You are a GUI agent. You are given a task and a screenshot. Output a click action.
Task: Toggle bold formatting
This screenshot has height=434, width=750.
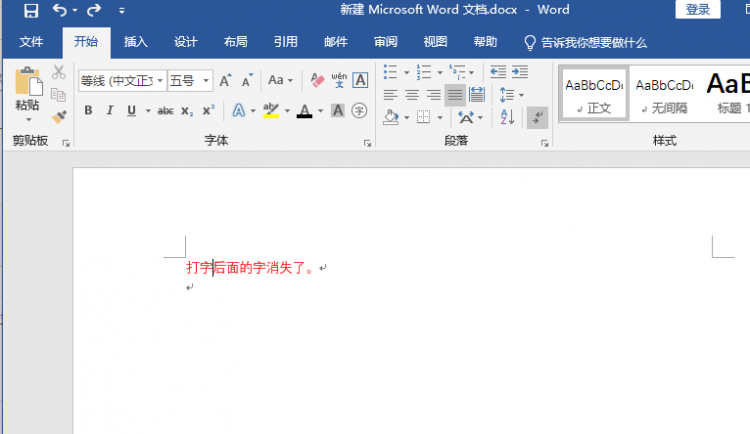point(88,111)
